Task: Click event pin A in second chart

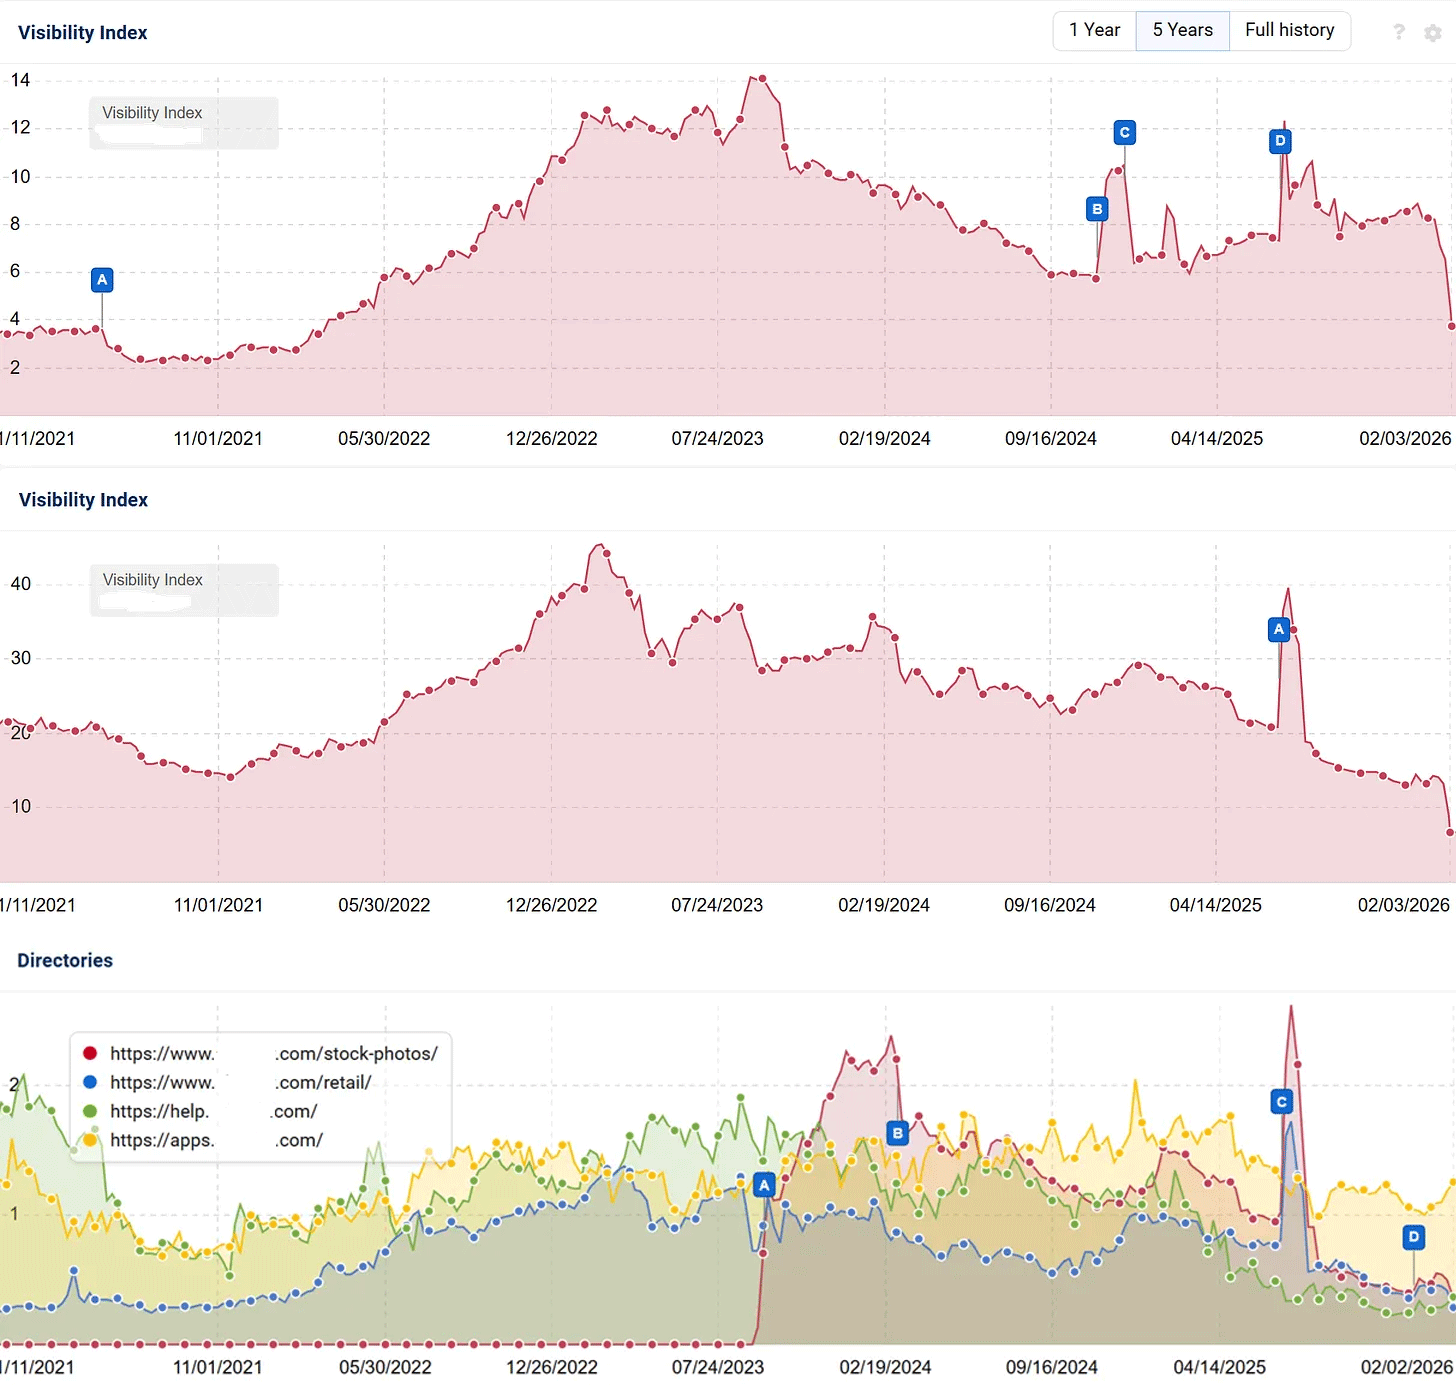Action: [x=1278, y=629]
